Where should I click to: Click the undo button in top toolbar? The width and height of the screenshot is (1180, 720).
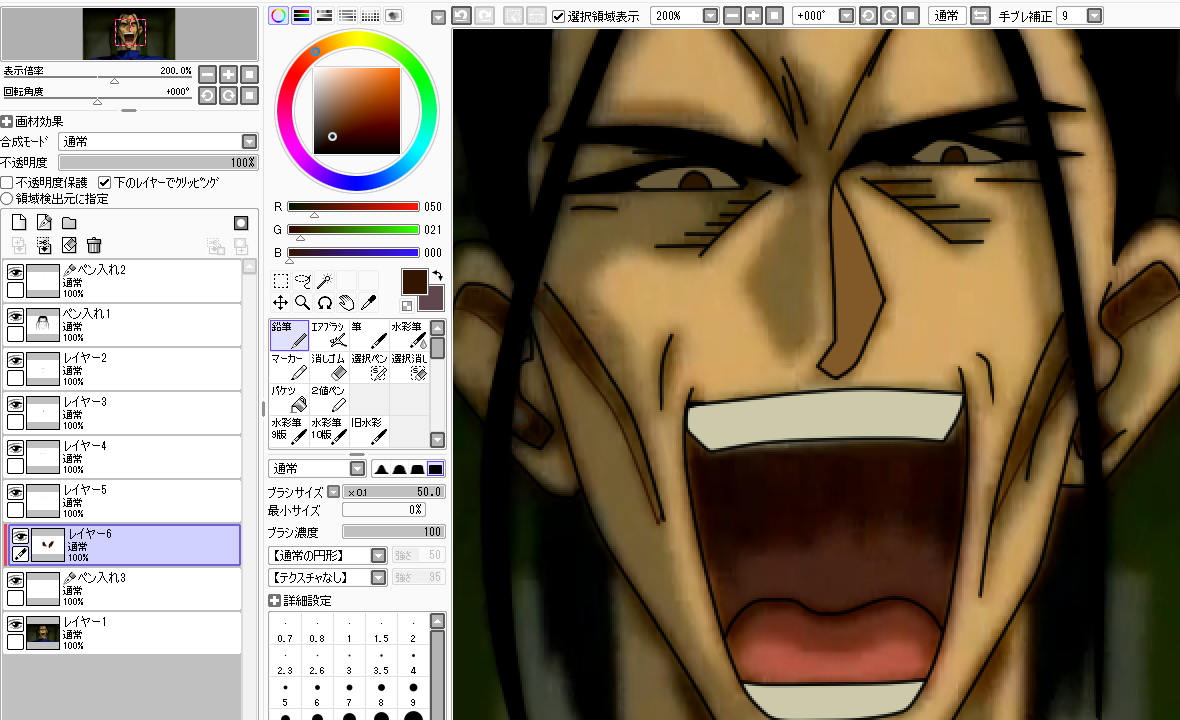pos(461,16)
